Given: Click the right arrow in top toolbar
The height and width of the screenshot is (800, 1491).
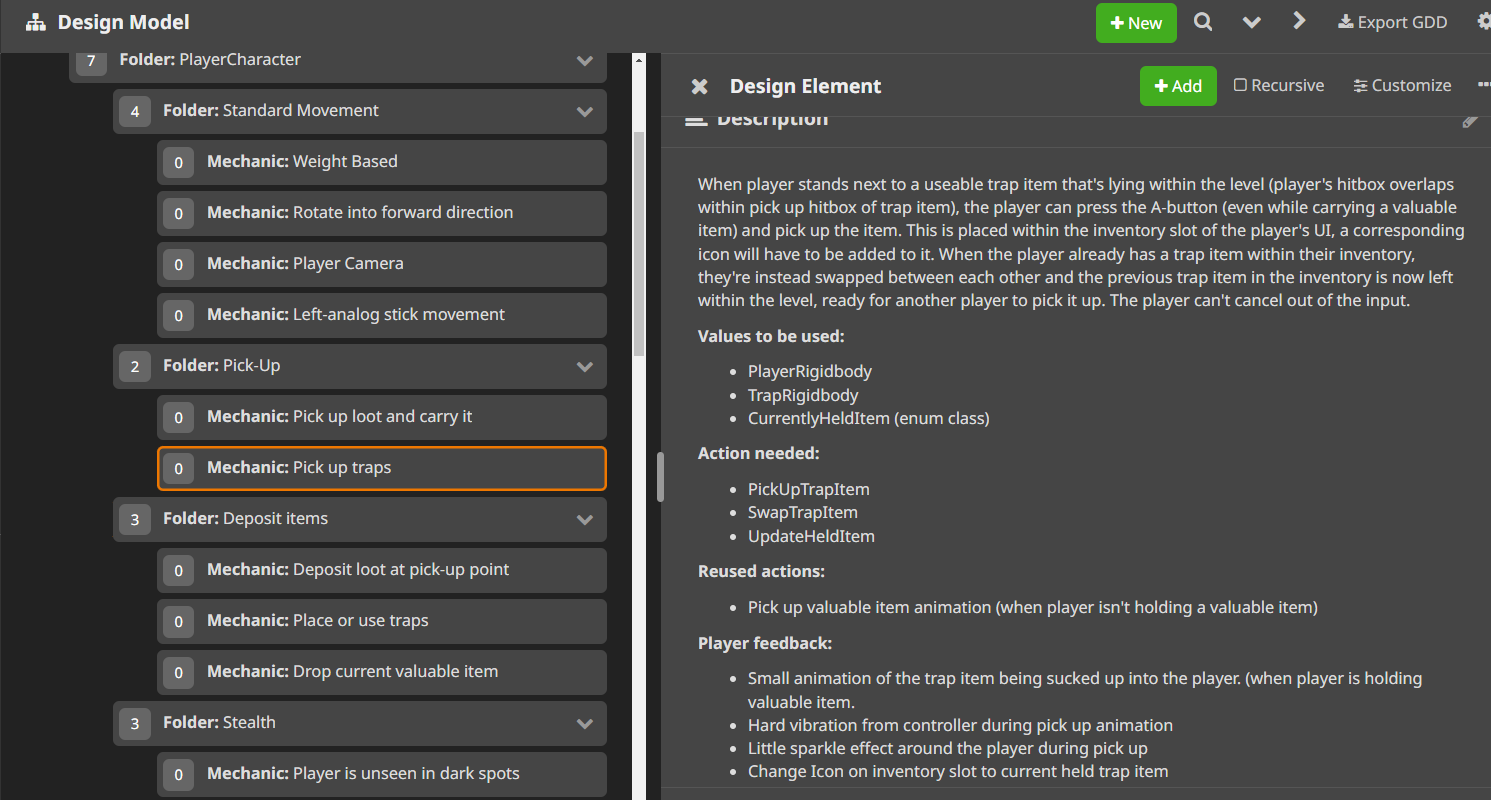Looking at the screenshot, I should click(x=1299, y=21).
